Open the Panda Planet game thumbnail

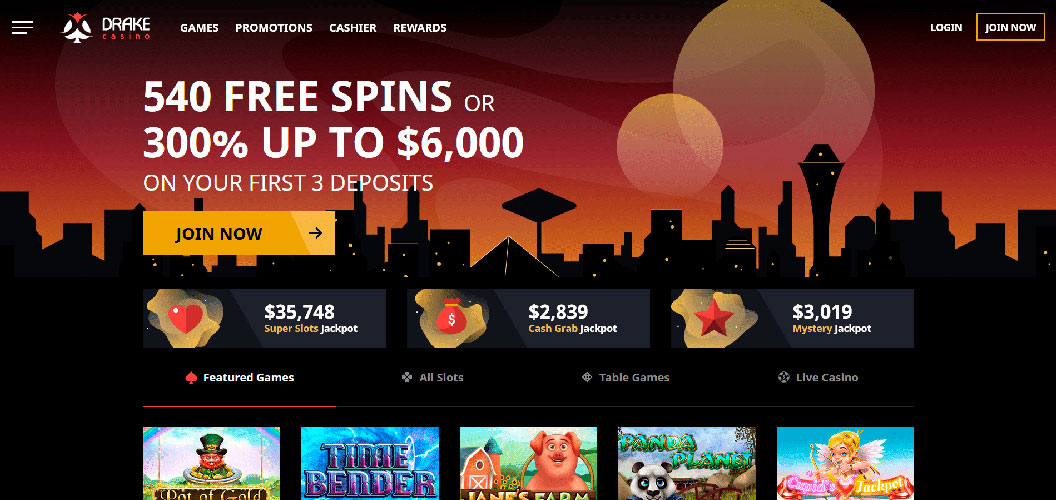[x=686, y=464]
